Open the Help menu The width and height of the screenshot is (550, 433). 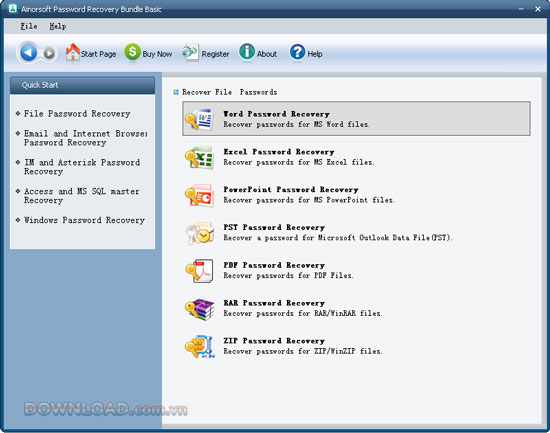58,26
